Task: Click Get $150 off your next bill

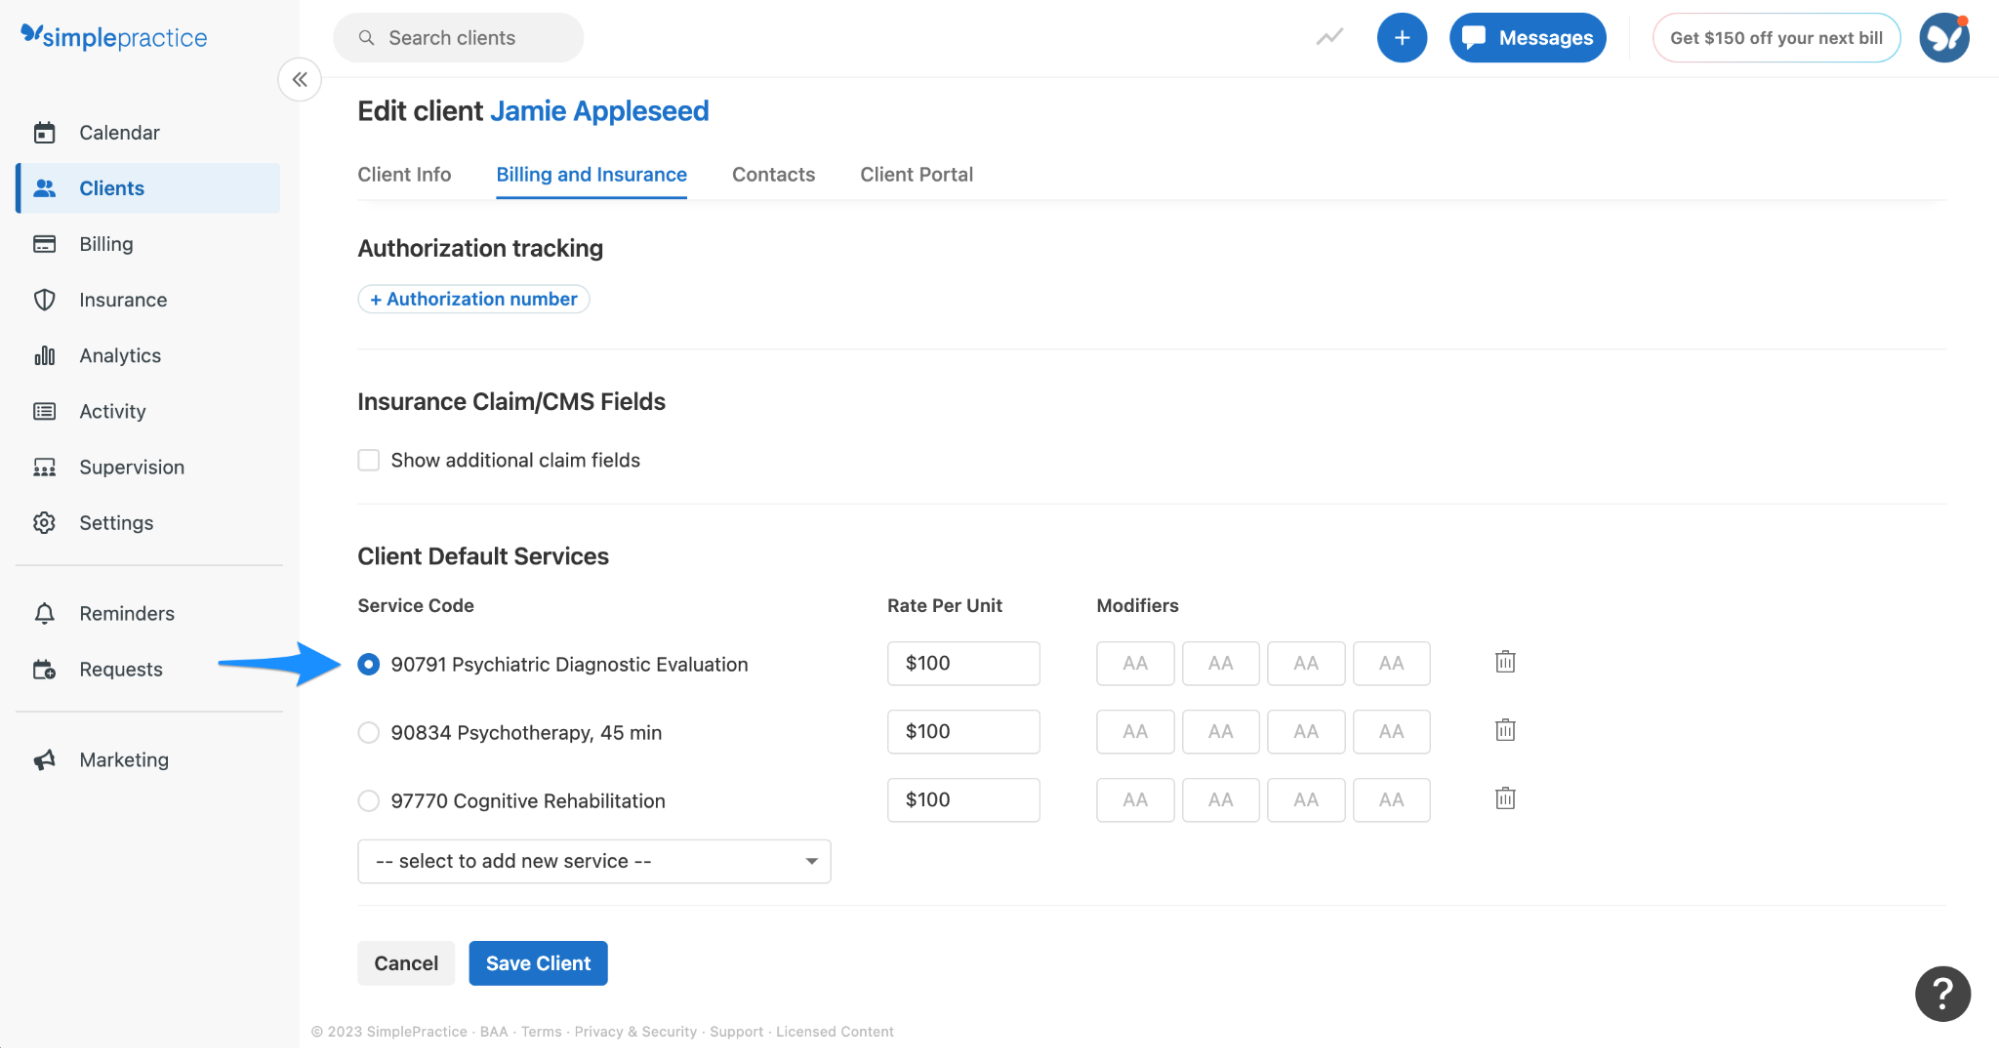Action: click(1776, 38)
